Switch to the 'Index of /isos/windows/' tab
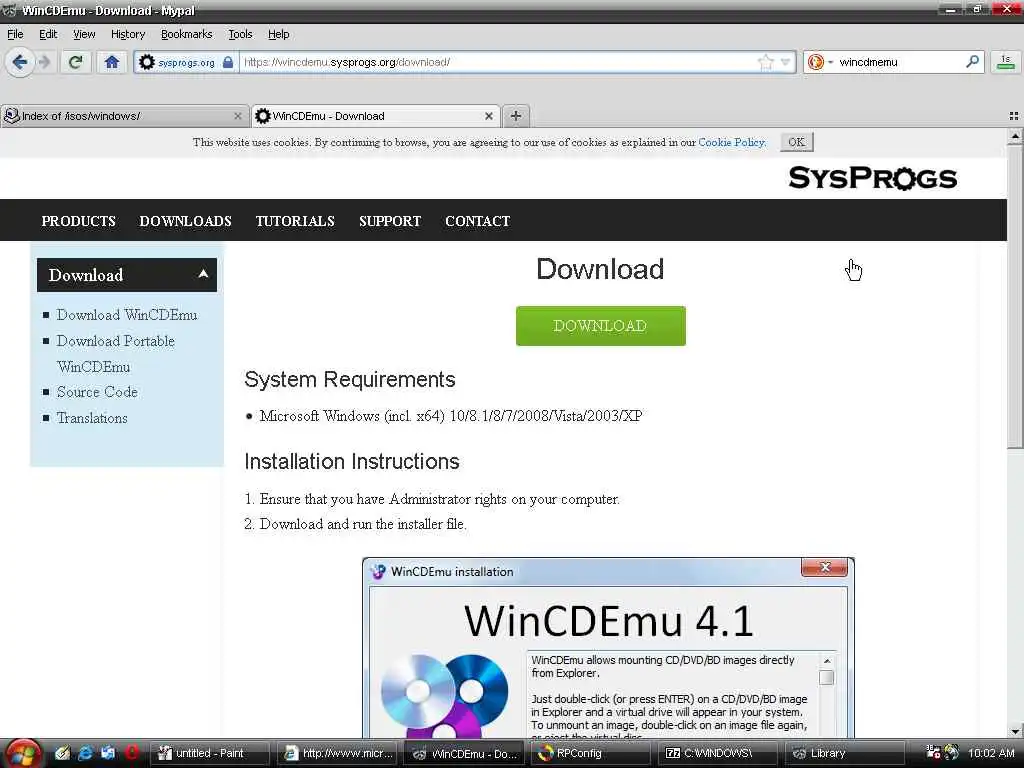1024x768 pixels. pos(124,116)
